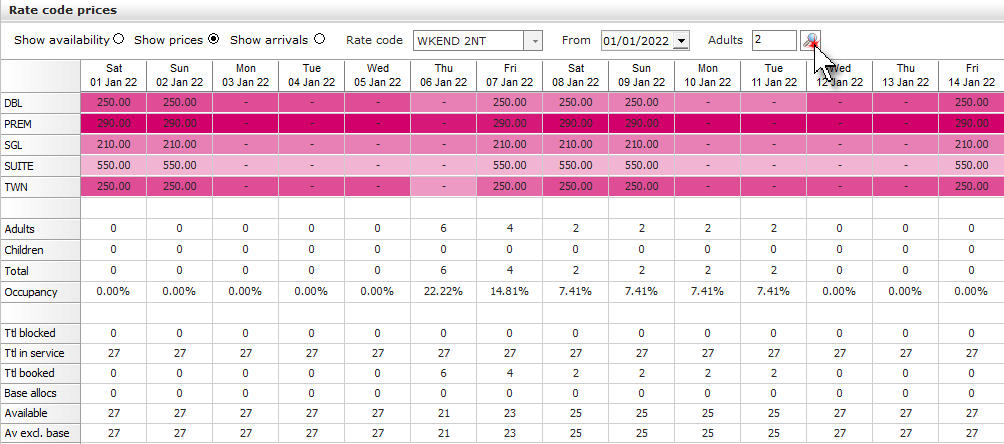Image resolution: width=1004 pixels, height=444 pixels.
Task: Click PREM price 290.00 on 14 Jan
Action: click(x=971, y=124)
